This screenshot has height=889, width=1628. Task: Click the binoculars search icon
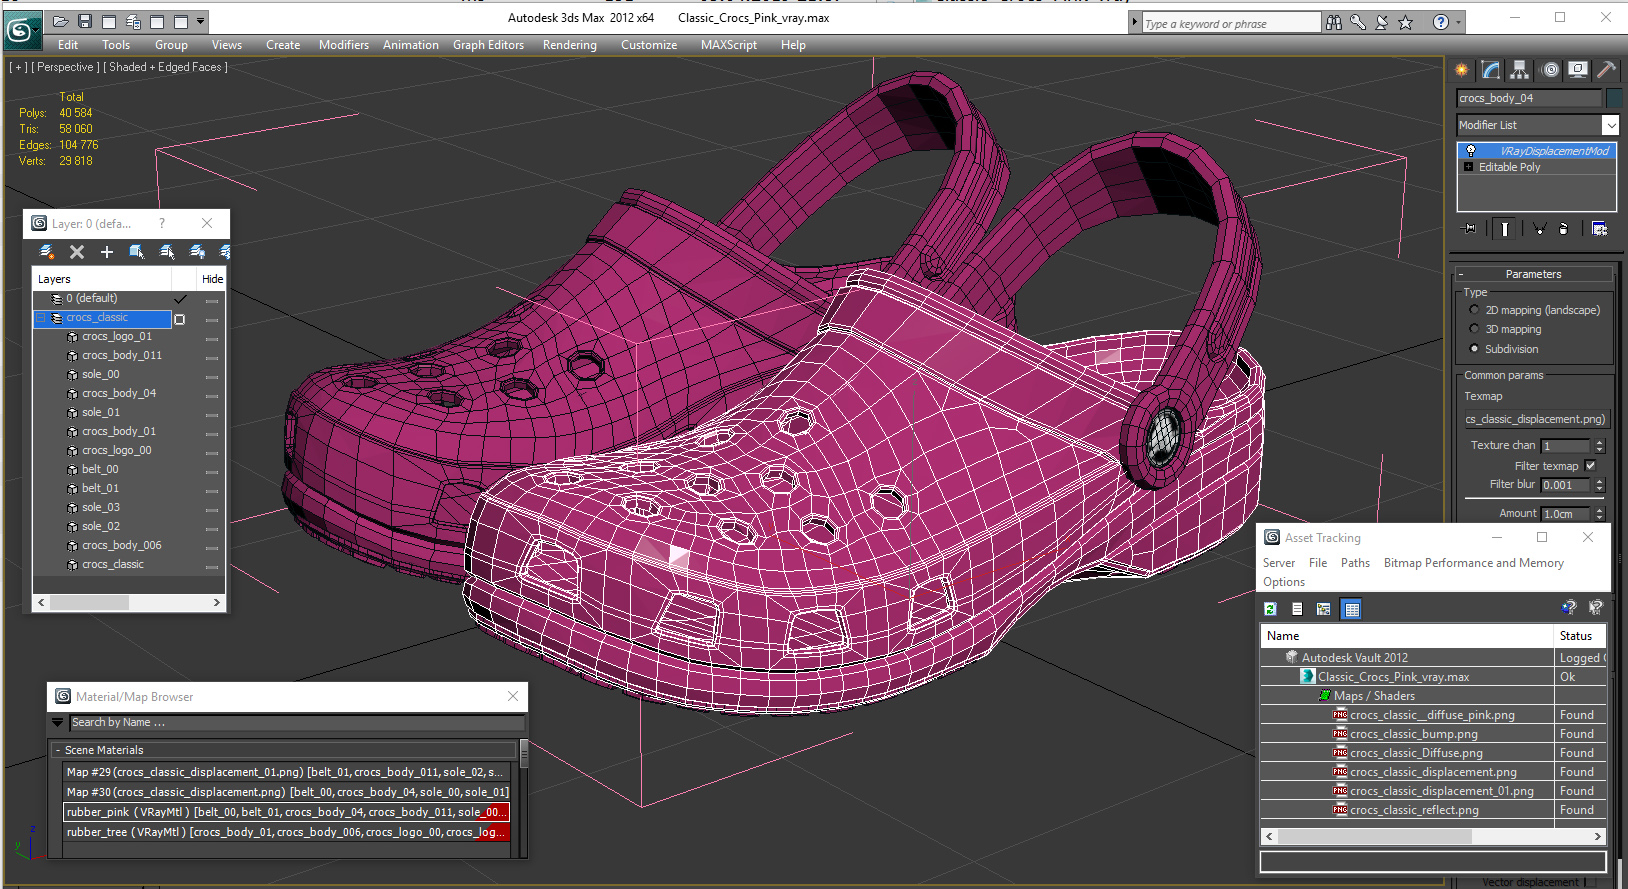[x=1334, y=22]
